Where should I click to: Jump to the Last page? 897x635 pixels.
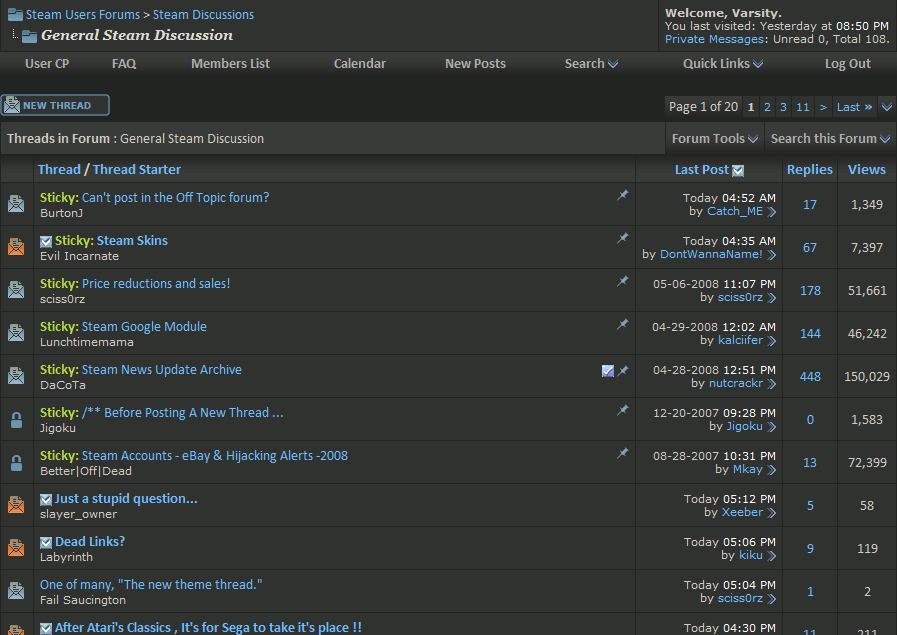pyautogui.click(x=854, y=107)
